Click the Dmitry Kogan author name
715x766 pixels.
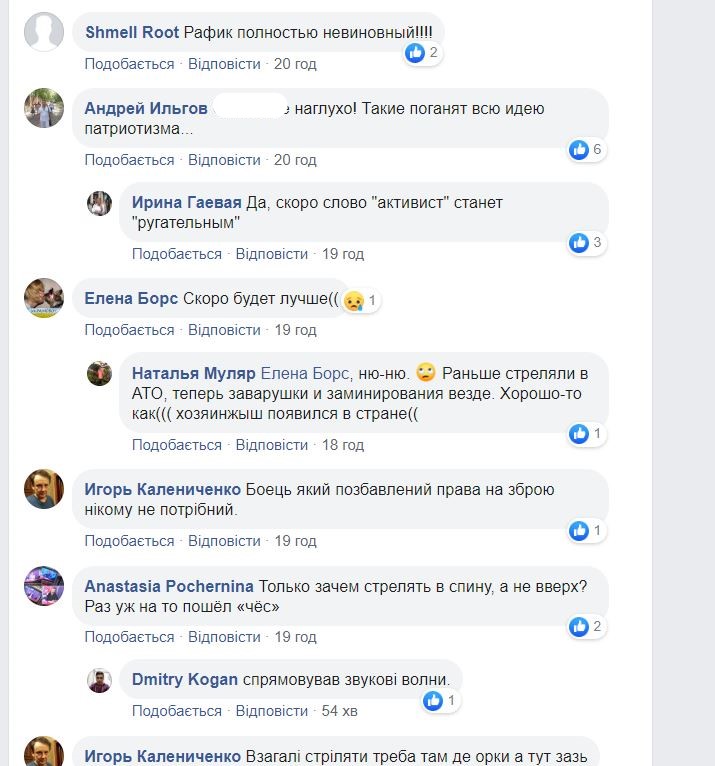click(185, 680)
